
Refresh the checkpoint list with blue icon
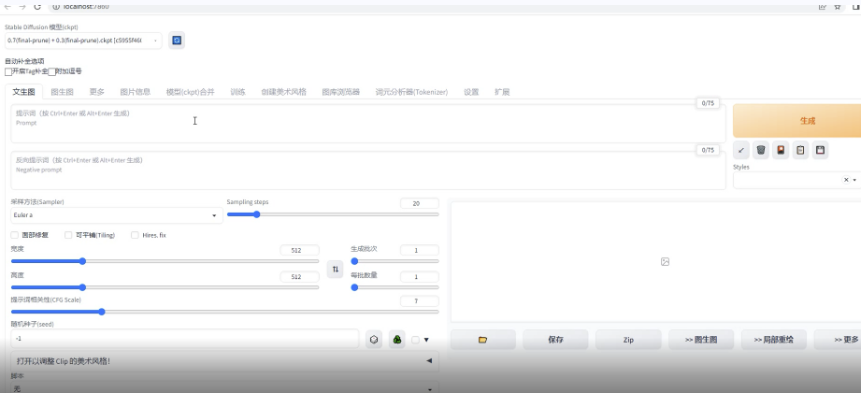(177, 40)
